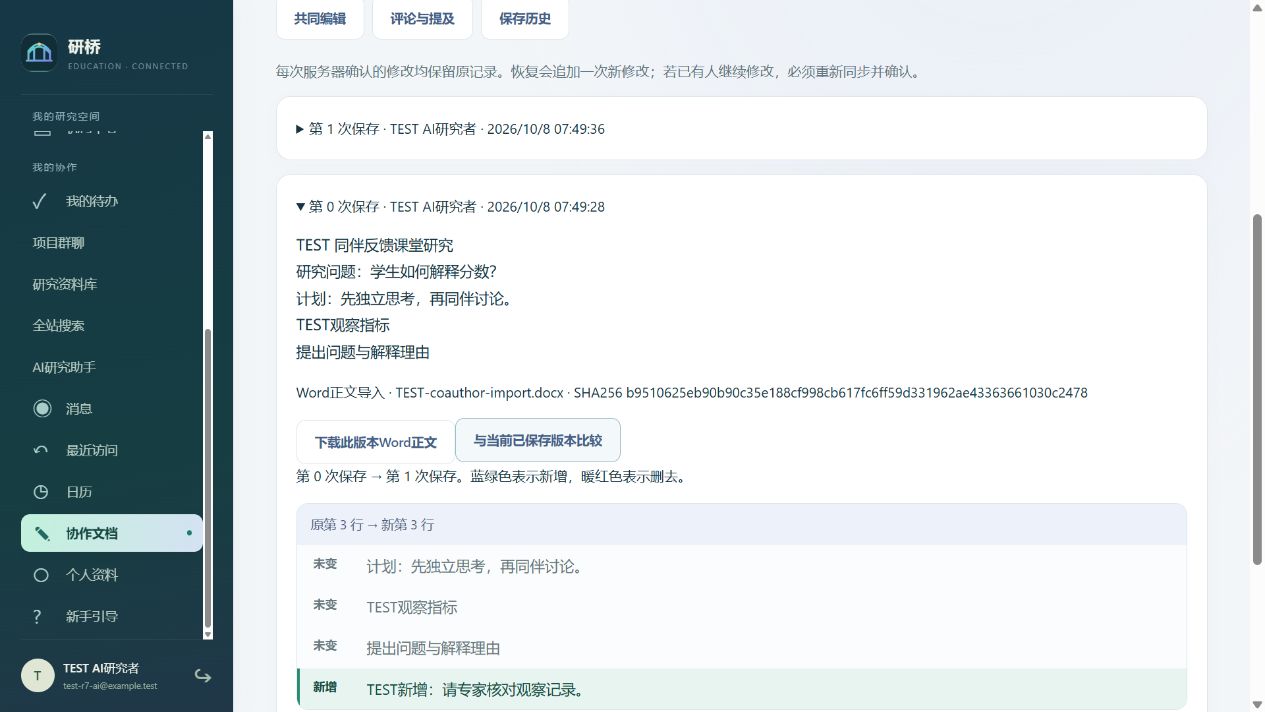Viewport: 1265px width, 712px height.
Task: Click the 新手引导 question mark icon
Action: click(37, 617)
